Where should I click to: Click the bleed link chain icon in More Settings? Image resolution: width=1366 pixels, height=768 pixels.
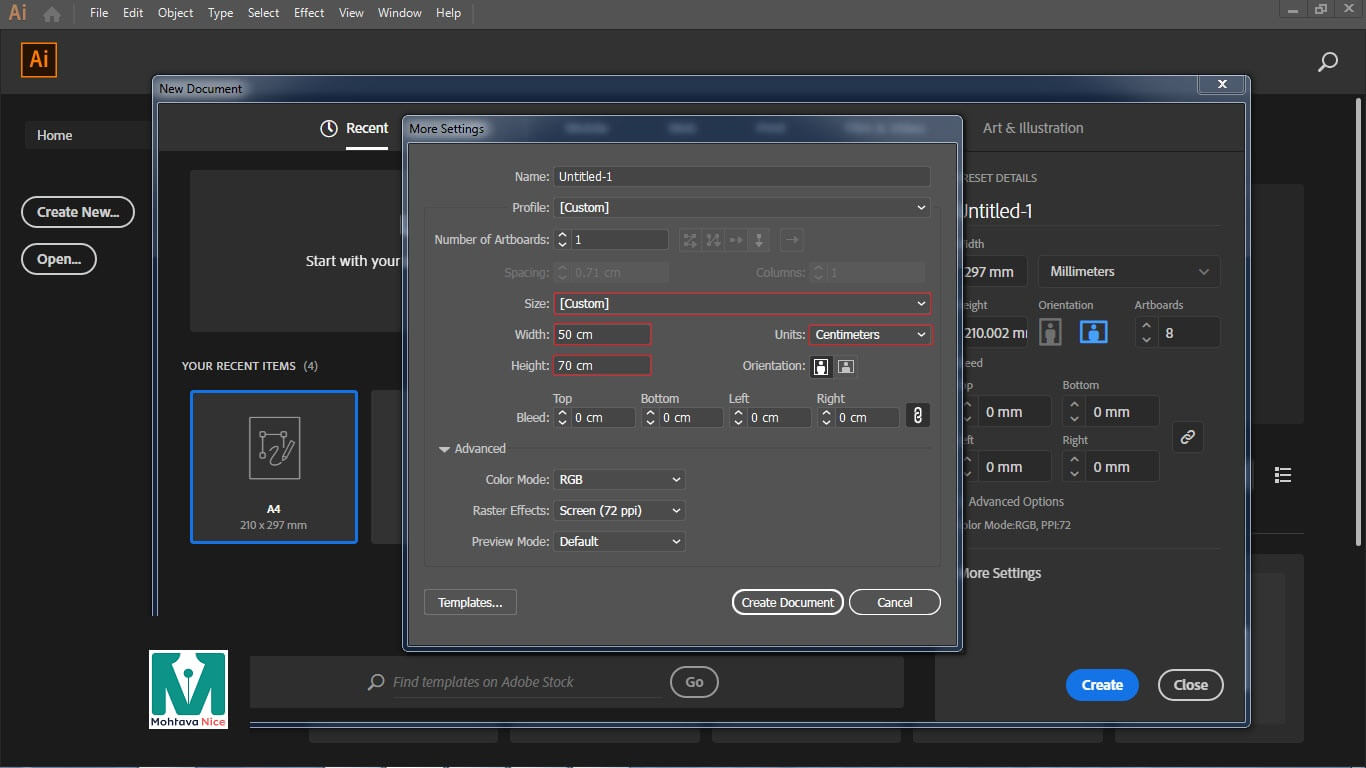(x=918, y=416)
